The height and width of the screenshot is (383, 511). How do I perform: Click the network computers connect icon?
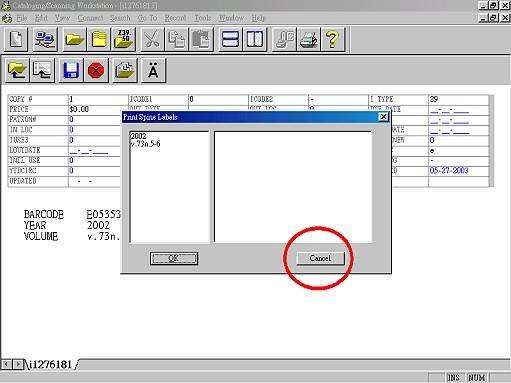45,39
